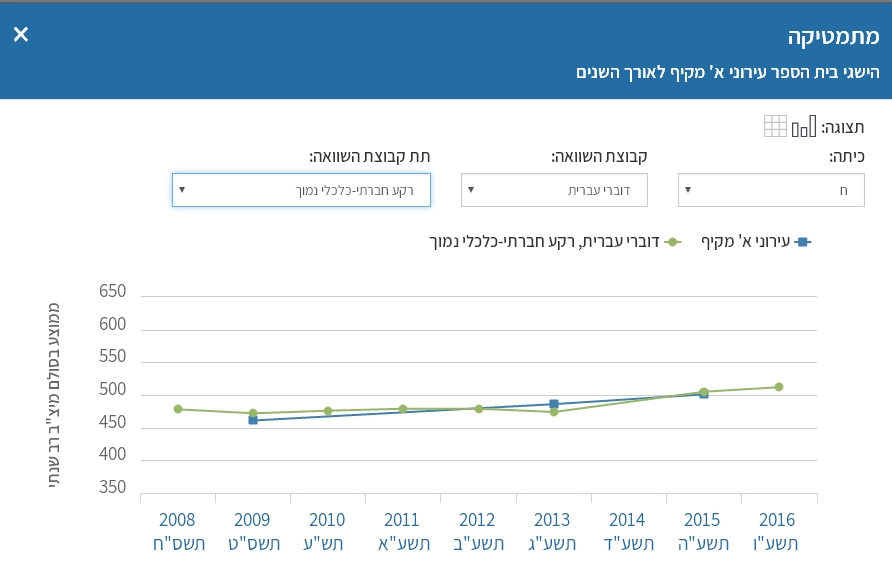This screenshot has width=892, height=581.
Task: Select the bar chart view icon
Action: pyautogui.click(x=803, y=126)
